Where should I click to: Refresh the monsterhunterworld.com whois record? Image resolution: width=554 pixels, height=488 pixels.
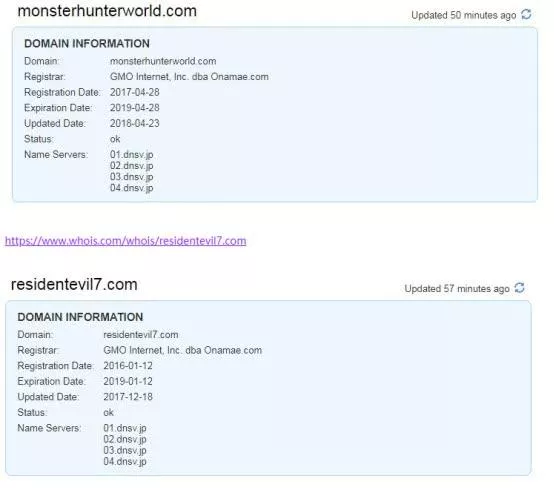(x=526, y=14)
